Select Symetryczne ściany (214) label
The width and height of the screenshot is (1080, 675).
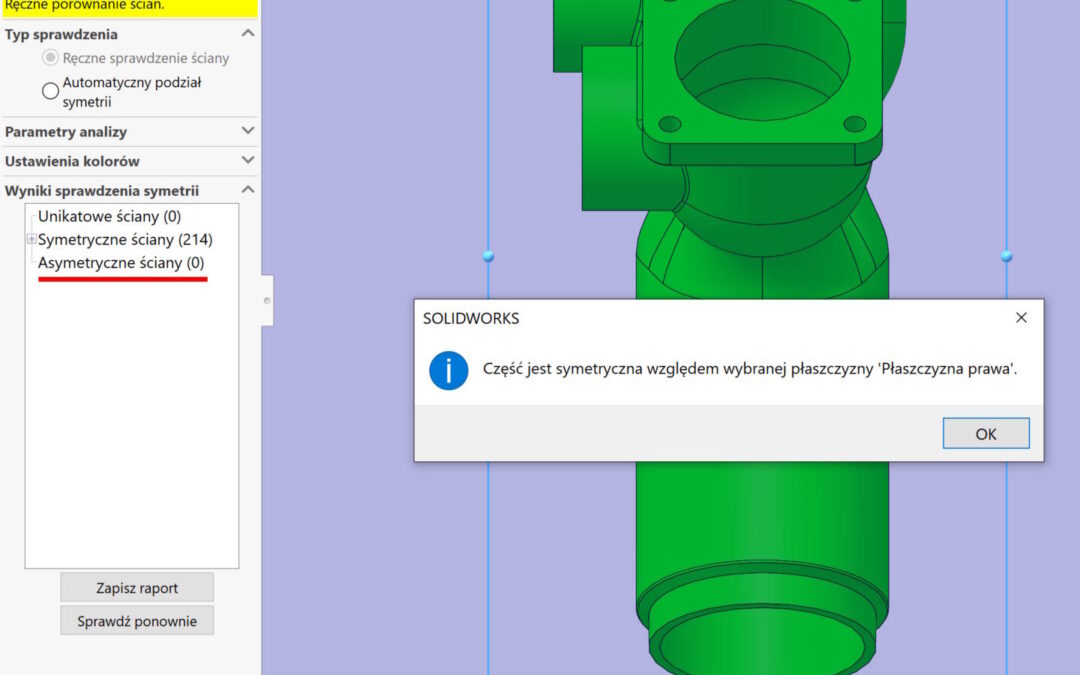(x=125, y=239)
